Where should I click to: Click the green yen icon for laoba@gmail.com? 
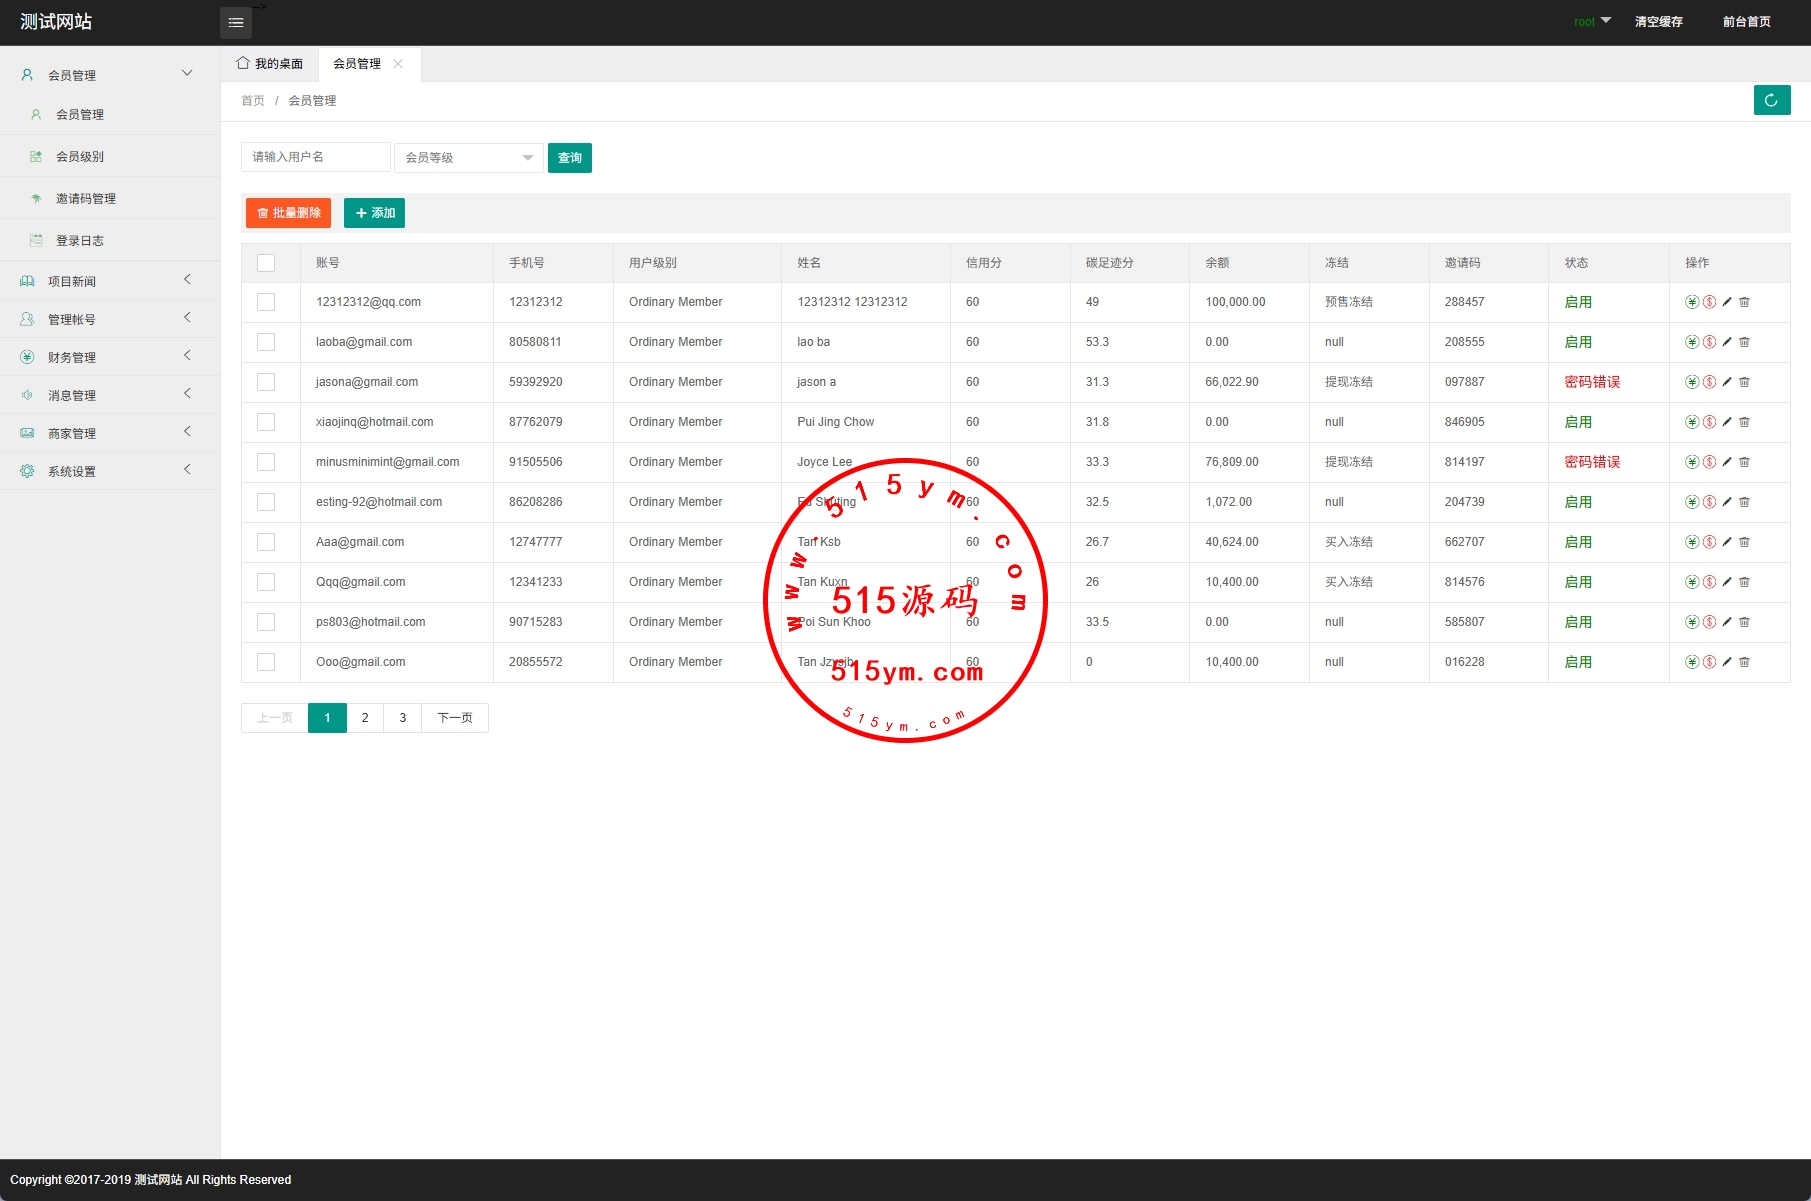pos(1691,342)
